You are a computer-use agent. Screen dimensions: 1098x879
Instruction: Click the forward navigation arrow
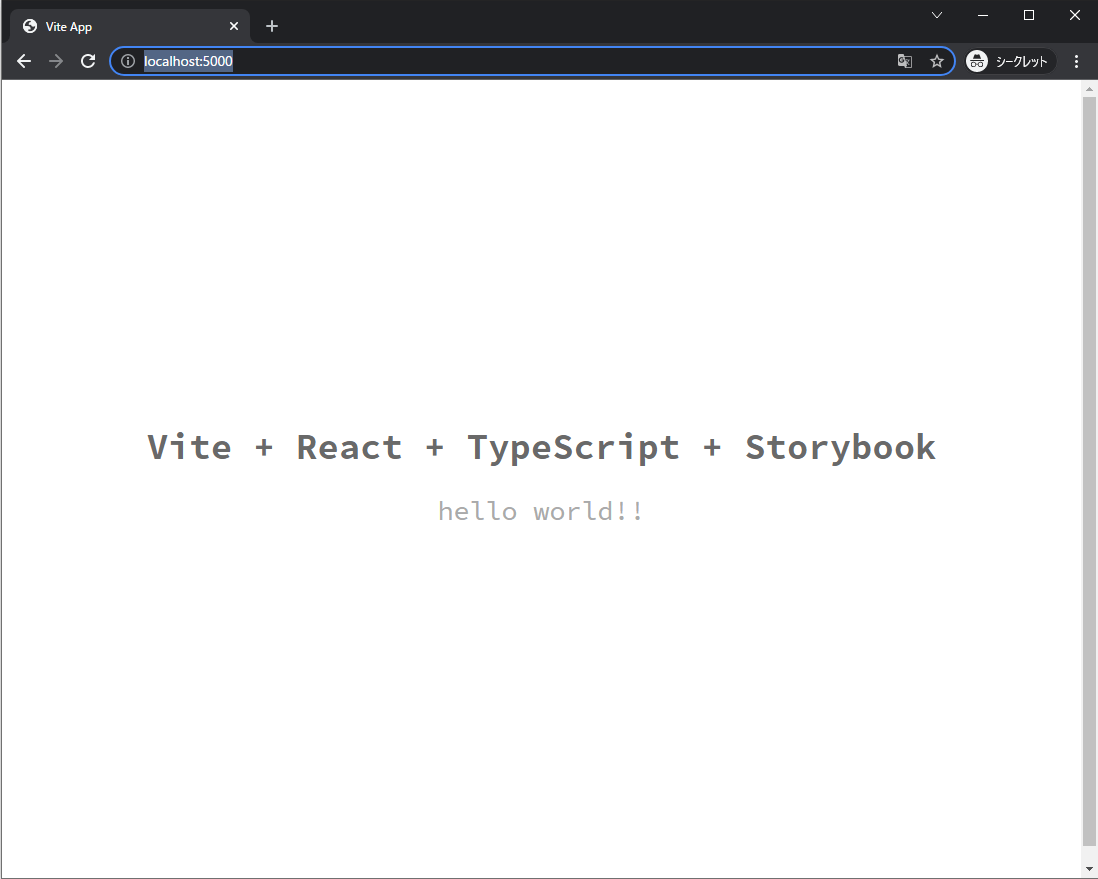click(56, 61)
